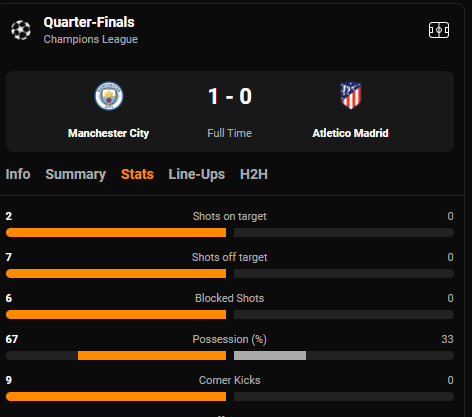Image resolution: width=472 pixels, height=417 pixels.
Task: Click the Atletico Madrid team name
Action: pyautogui.click(x=350, y=133)
